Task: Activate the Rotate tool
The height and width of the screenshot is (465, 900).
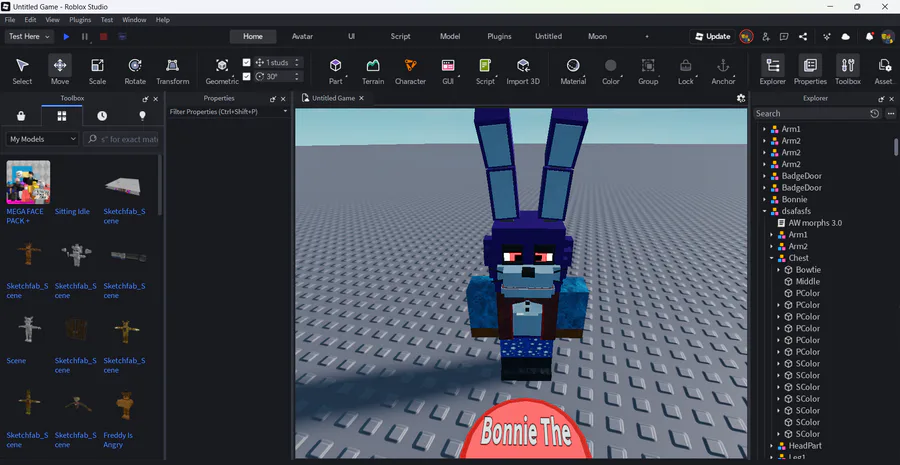Action: (135, 71)
